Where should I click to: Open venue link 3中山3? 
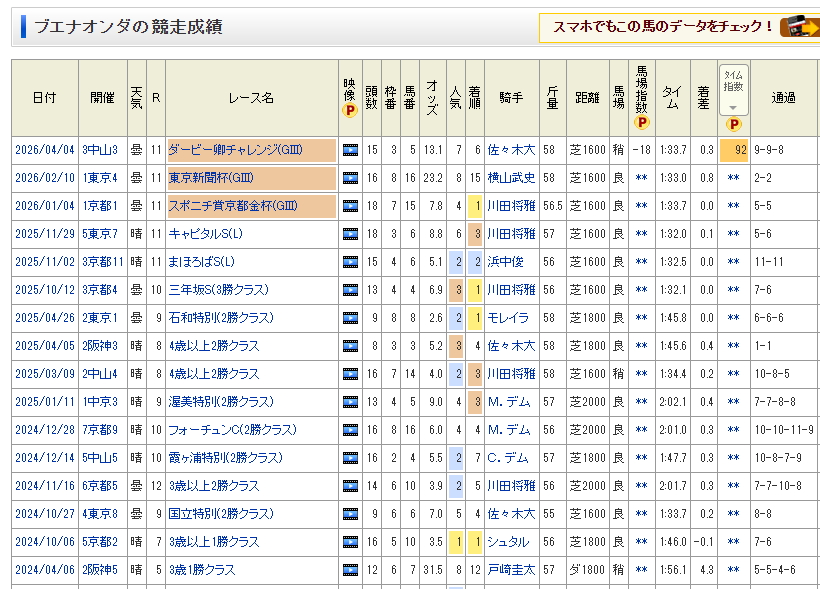[x=100, y=150]
